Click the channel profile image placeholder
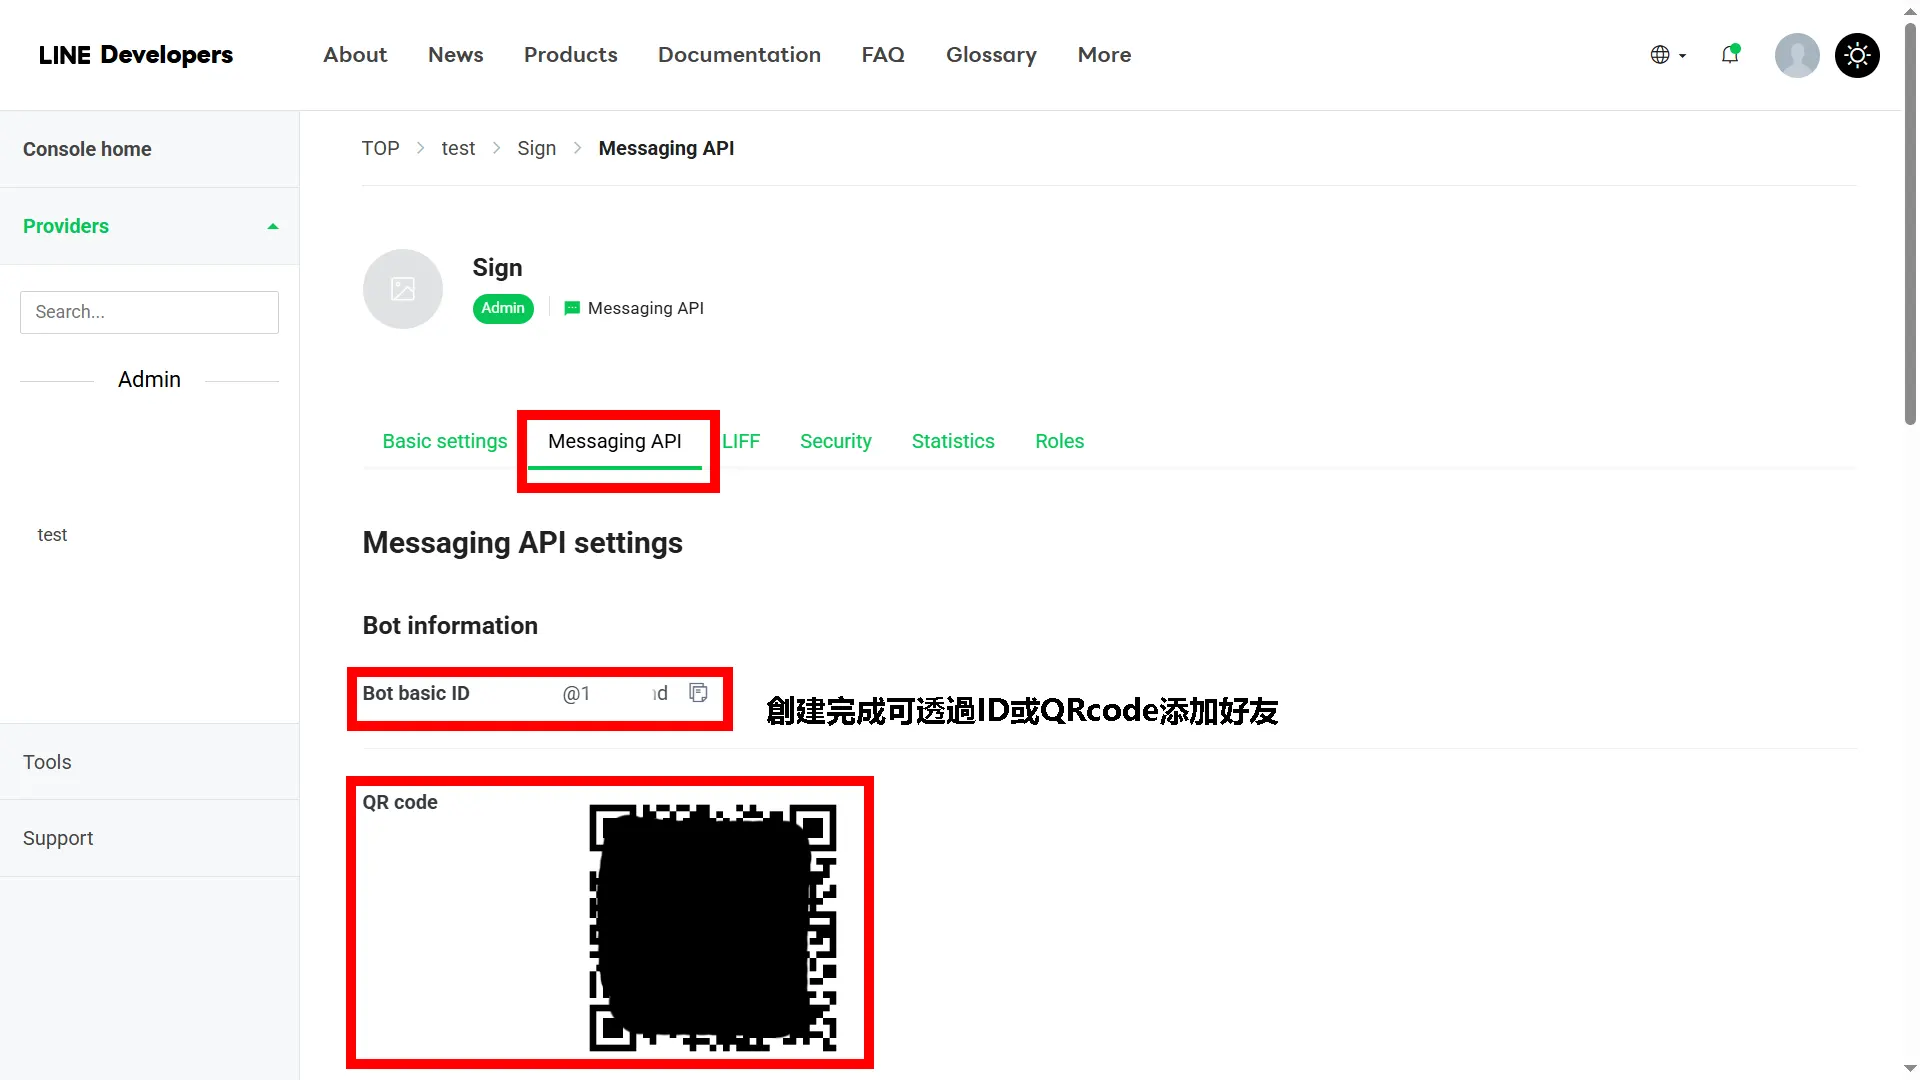The width and height of the screenshot is (1920, 1080). [x=402, y=288]
